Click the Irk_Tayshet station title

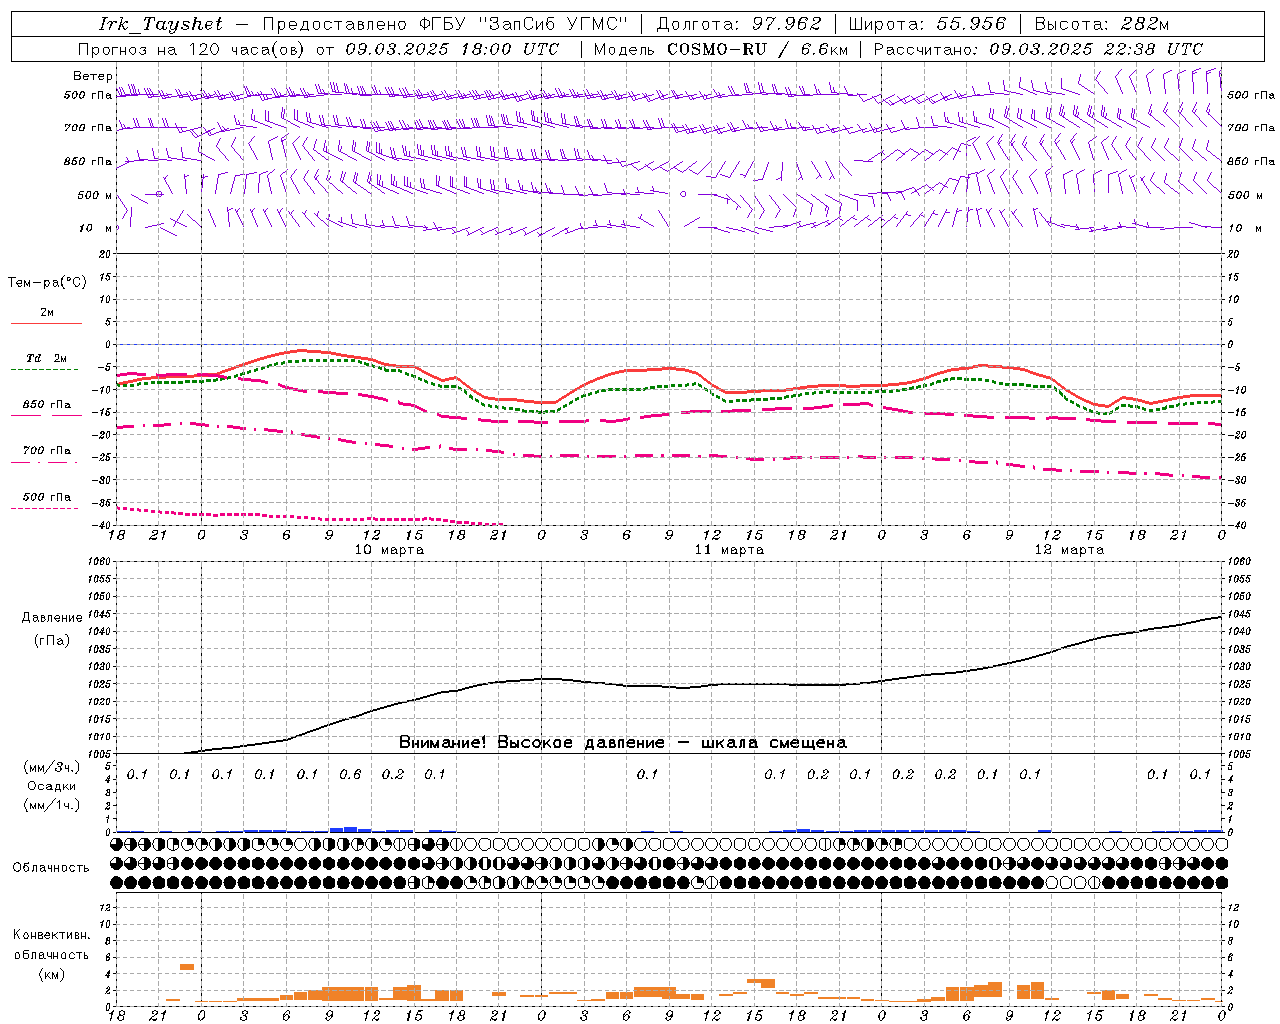coord(161,24)
